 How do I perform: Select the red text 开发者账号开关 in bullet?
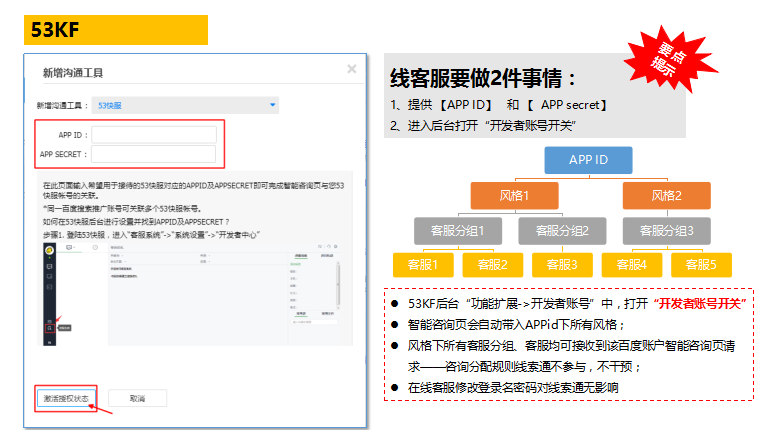(700, 304)
